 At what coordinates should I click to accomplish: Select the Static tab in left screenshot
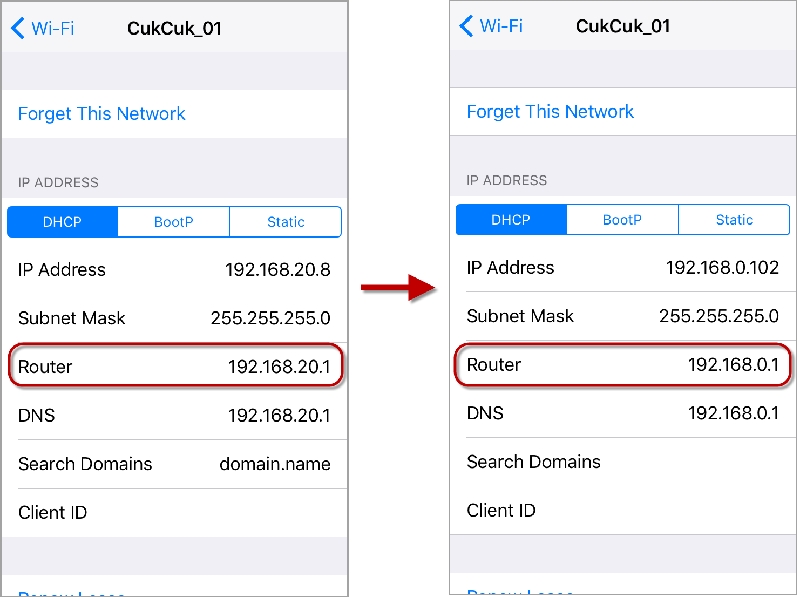(x=285, y=222)
